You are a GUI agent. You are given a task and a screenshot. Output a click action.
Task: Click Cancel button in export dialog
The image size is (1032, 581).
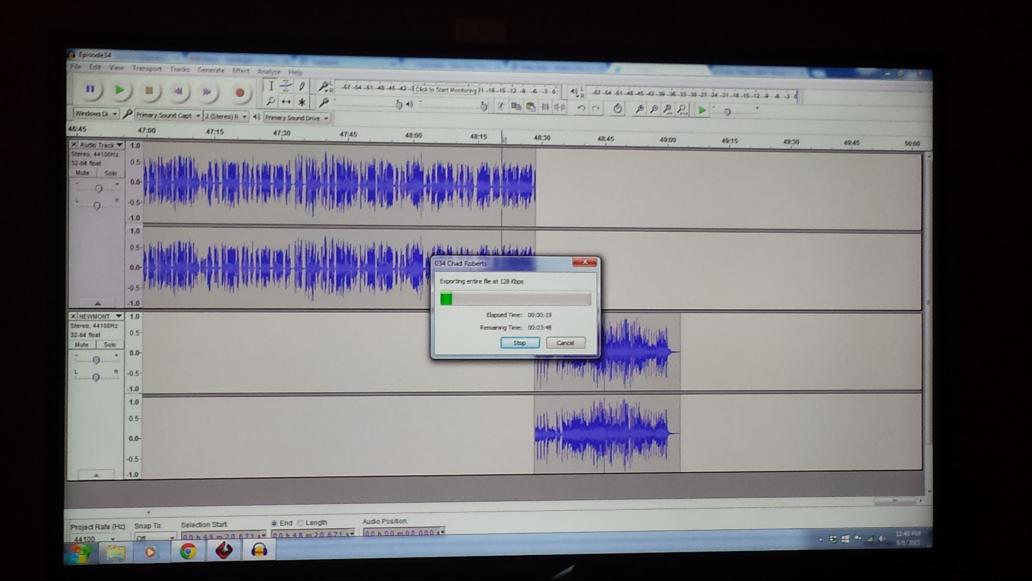(x=565, y=343)
